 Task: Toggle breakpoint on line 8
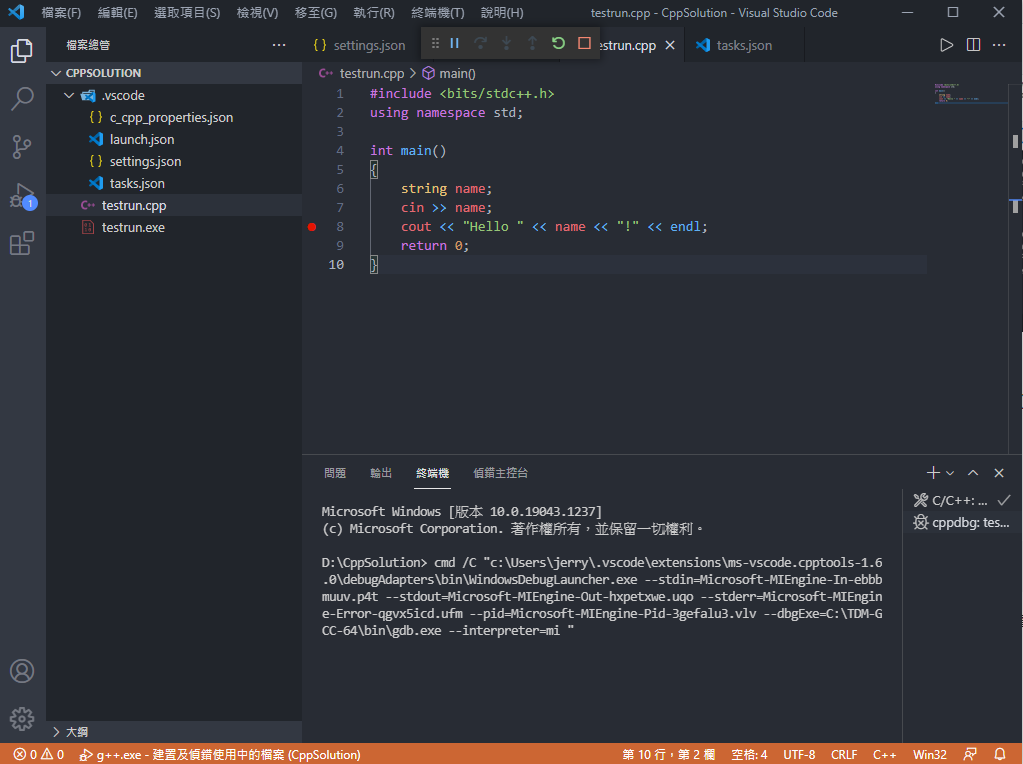312,227
